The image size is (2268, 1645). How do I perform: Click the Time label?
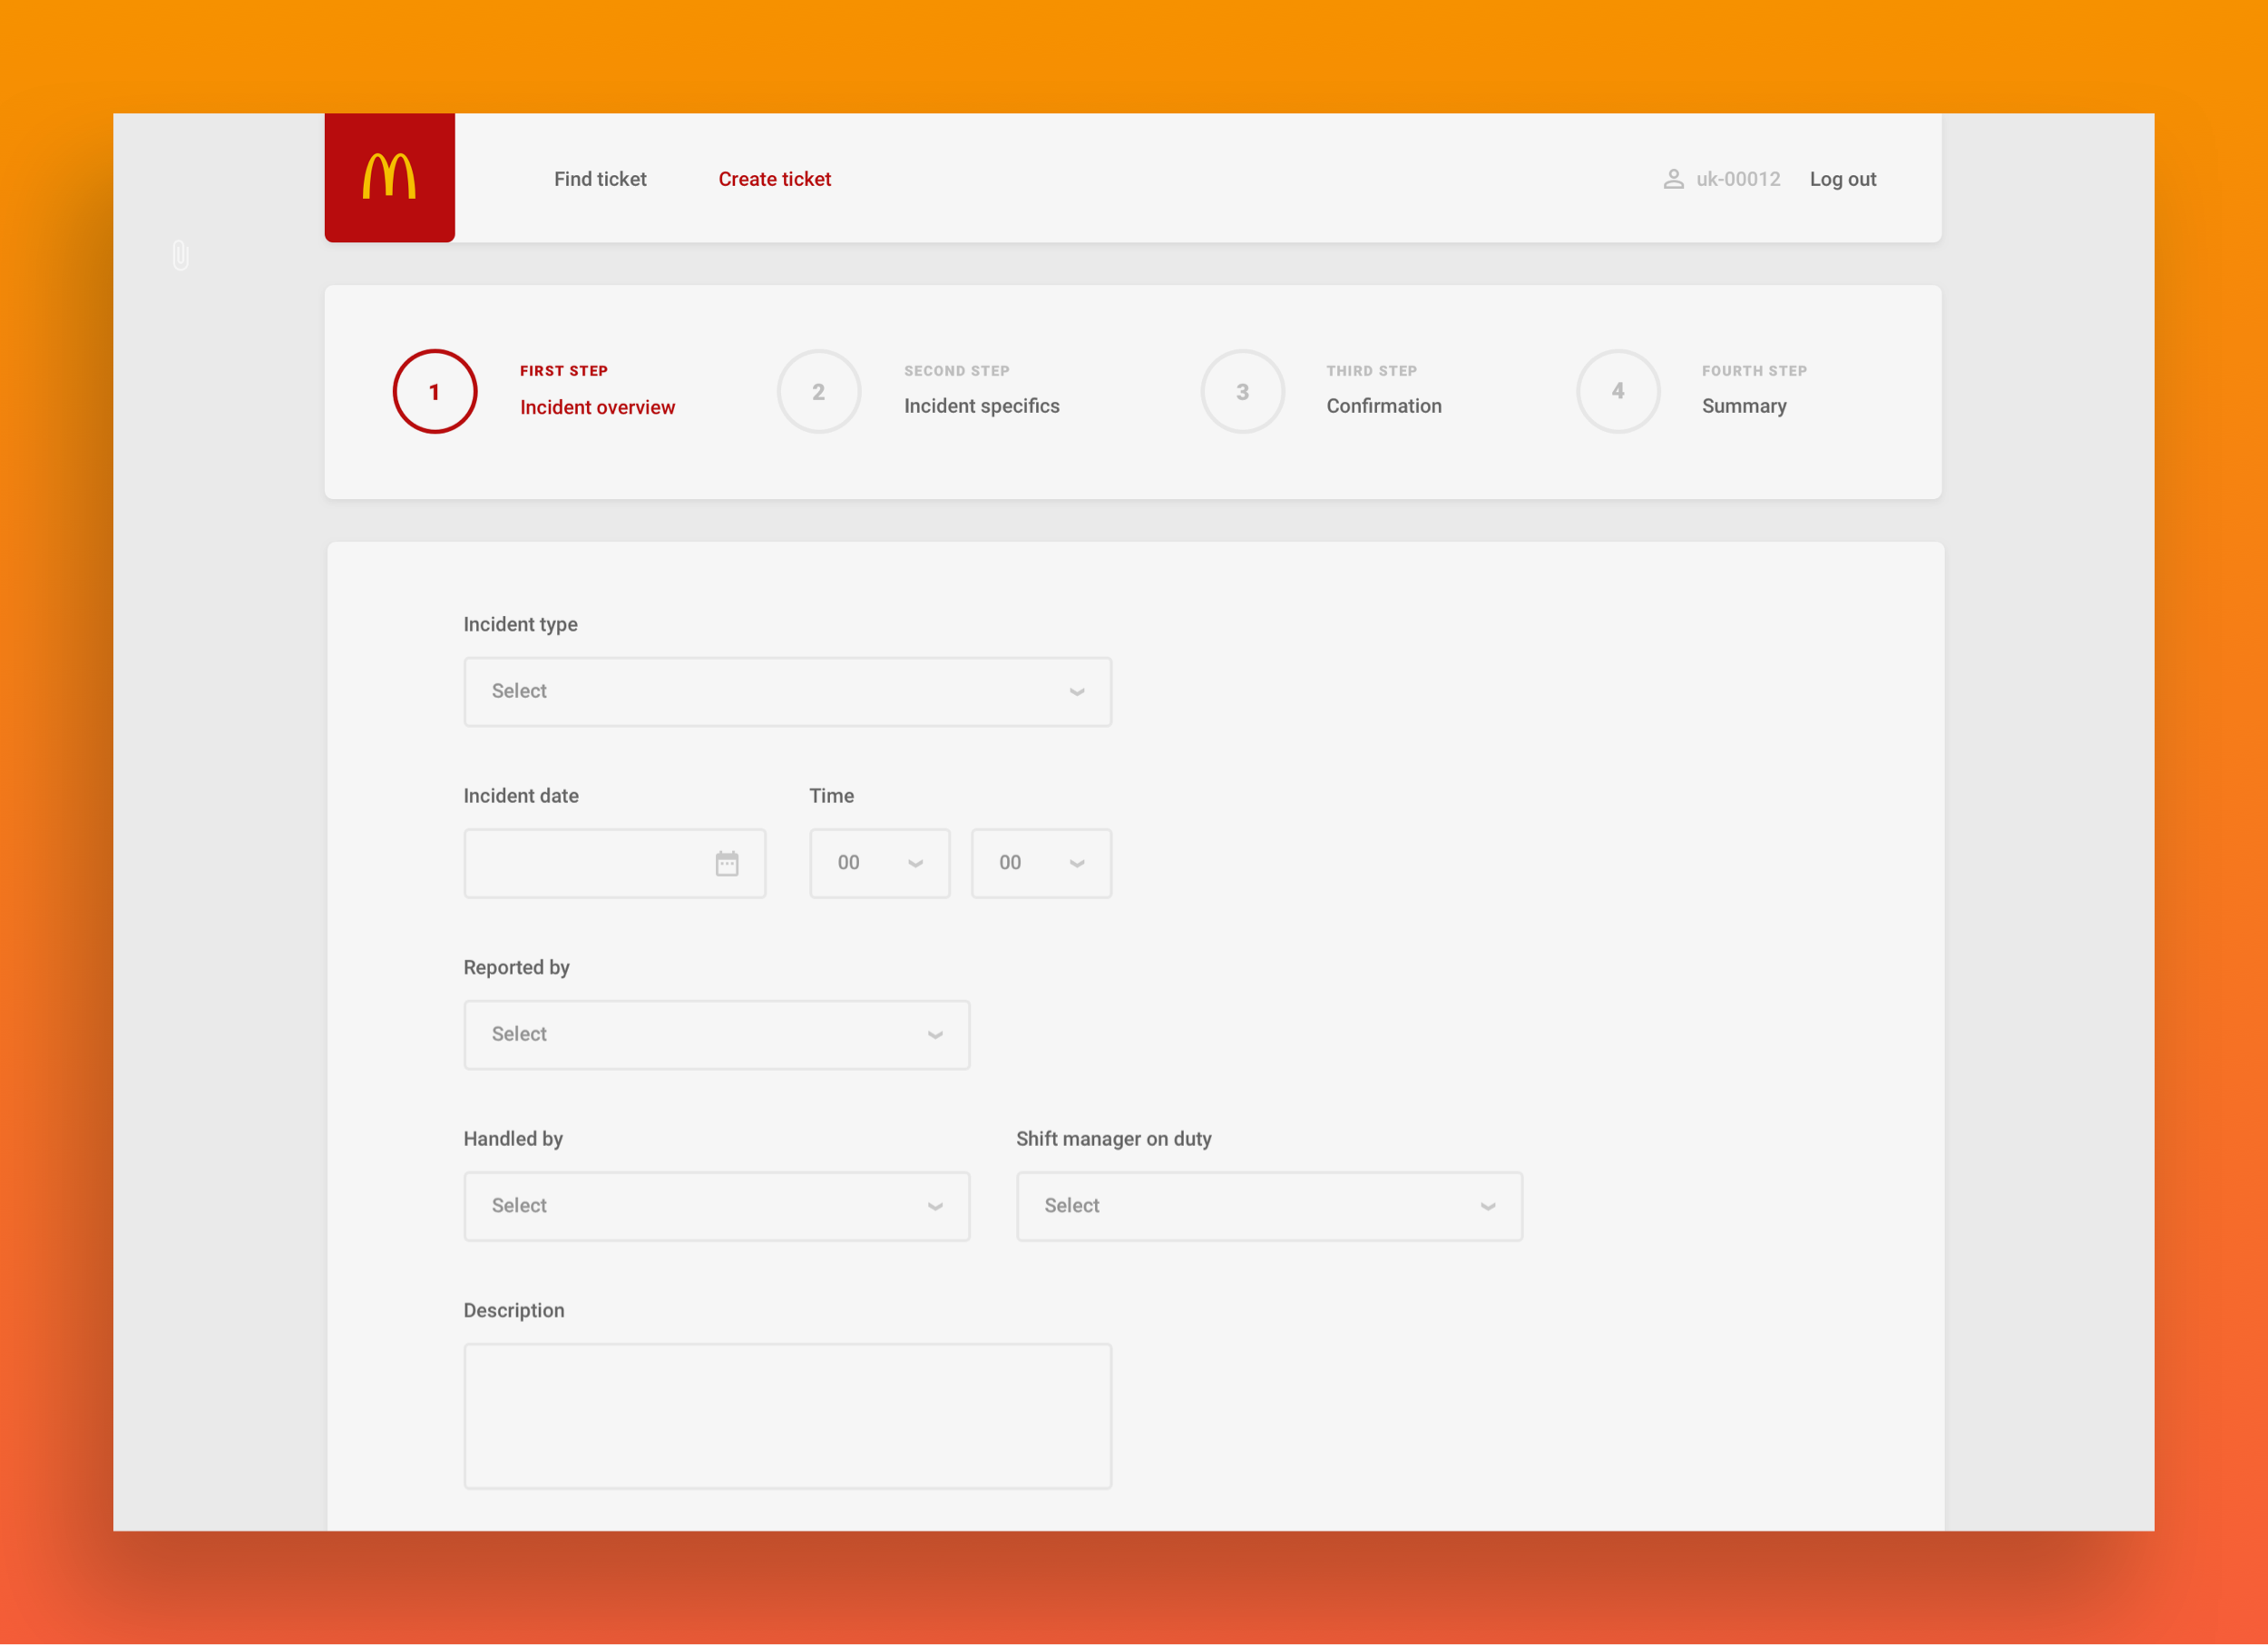click(x=831, y=796)
